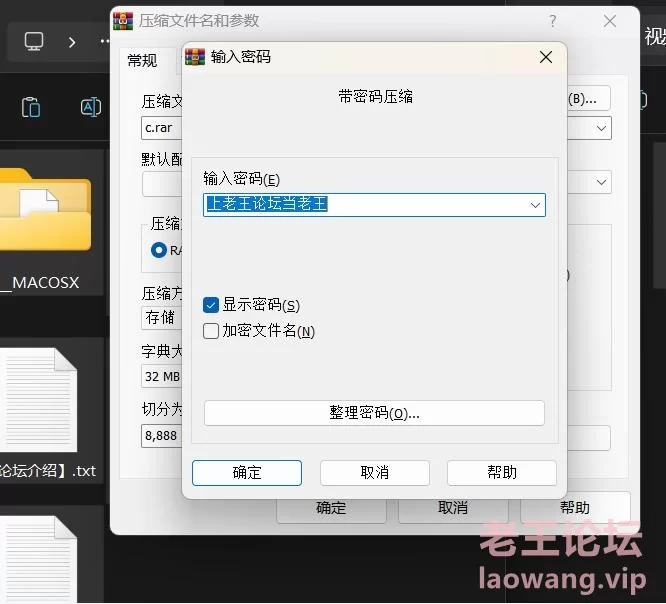The width and height of the screenshot is (666, 604).
Task: Click the Rename icon in Explorer toolbar
Action: click(x=91, y=107)
